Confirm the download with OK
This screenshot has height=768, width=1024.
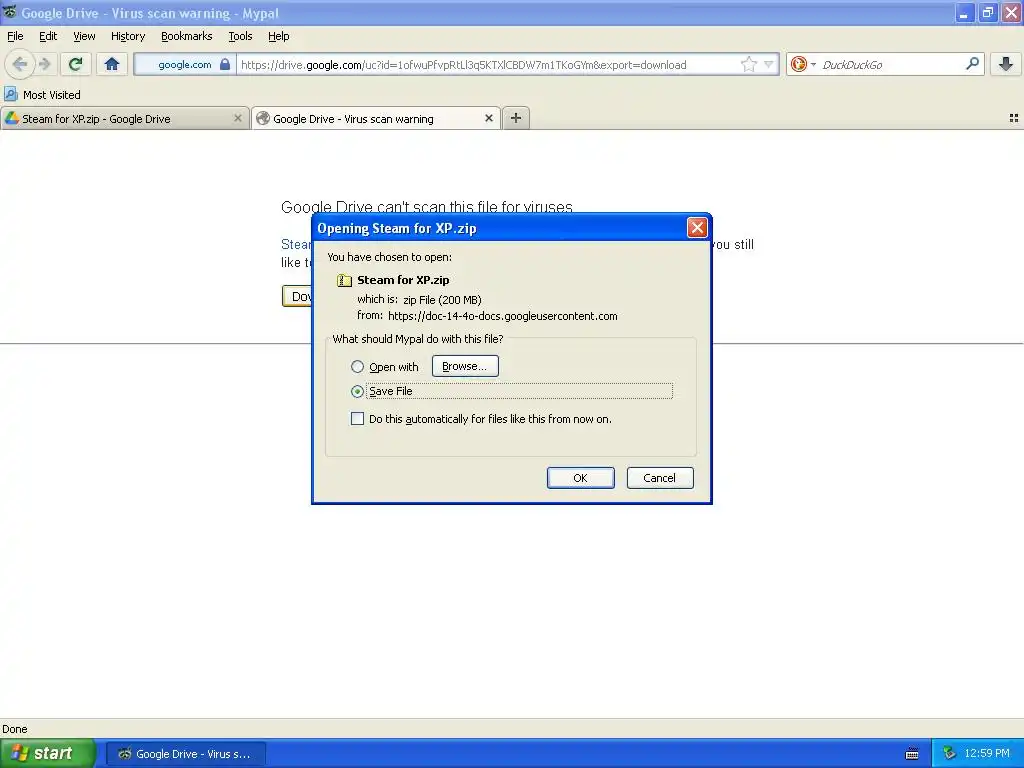click(x=581, y=478)
